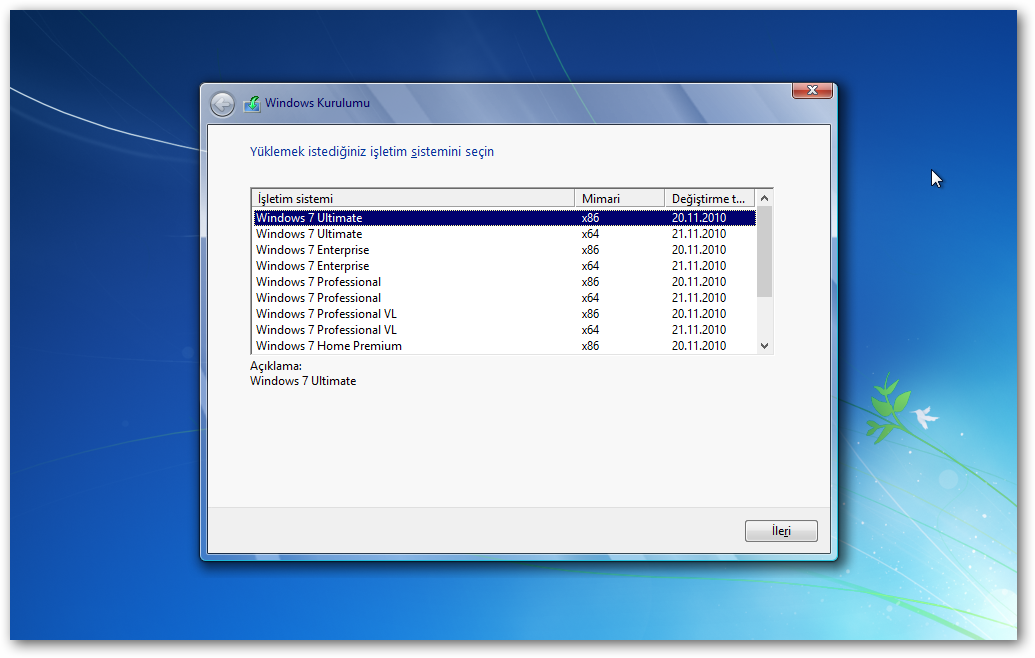The width and height of the screenshot is (1035, 658).
Task: Sort by Değiştirme t... column header
Action: pyautogui.click(x=710, y=199)
